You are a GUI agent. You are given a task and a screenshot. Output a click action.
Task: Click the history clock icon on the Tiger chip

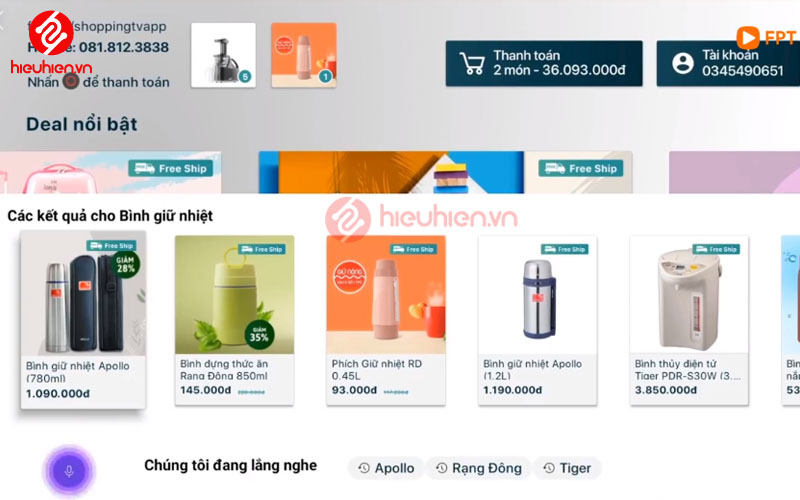(x=549, y=468)
